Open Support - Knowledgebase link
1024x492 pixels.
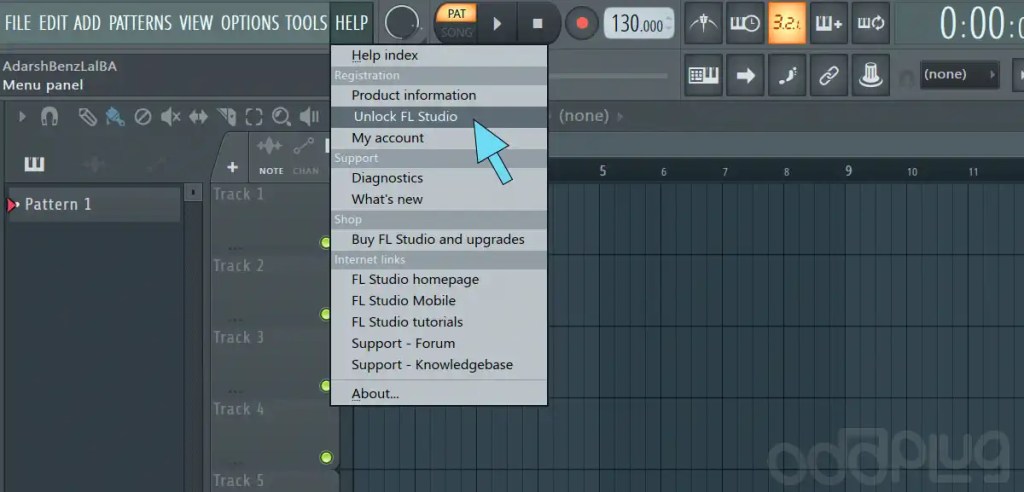tap(439, 365)
